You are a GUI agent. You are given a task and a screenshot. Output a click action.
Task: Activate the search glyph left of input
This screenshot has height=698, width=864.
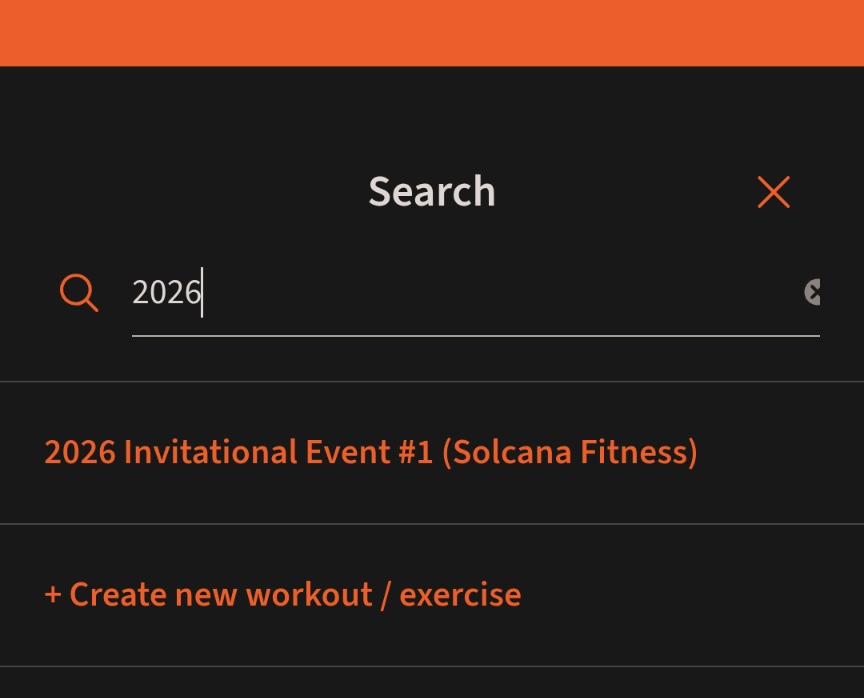pos(78,293)
